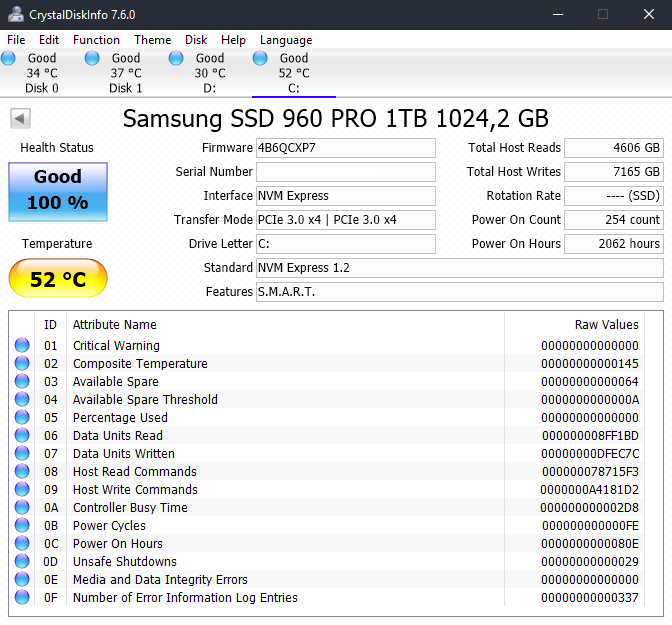Click the blue orb beside Data Units Written
Screen dimensions: 672x625
[x=22, y=453]
